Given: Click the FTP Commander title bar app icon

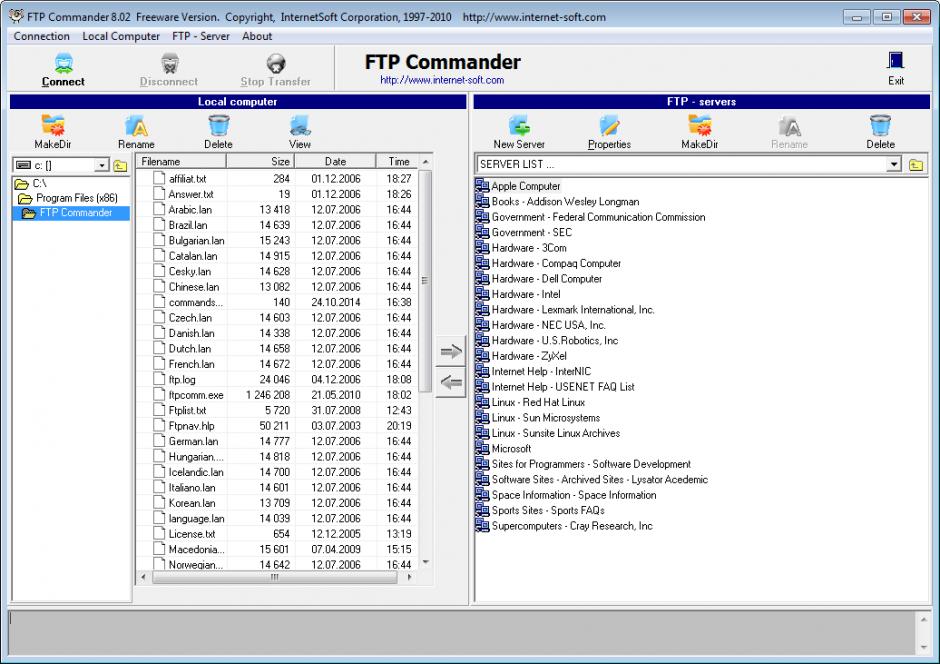Looking at the screenshot, I should [x=16, y=16].
